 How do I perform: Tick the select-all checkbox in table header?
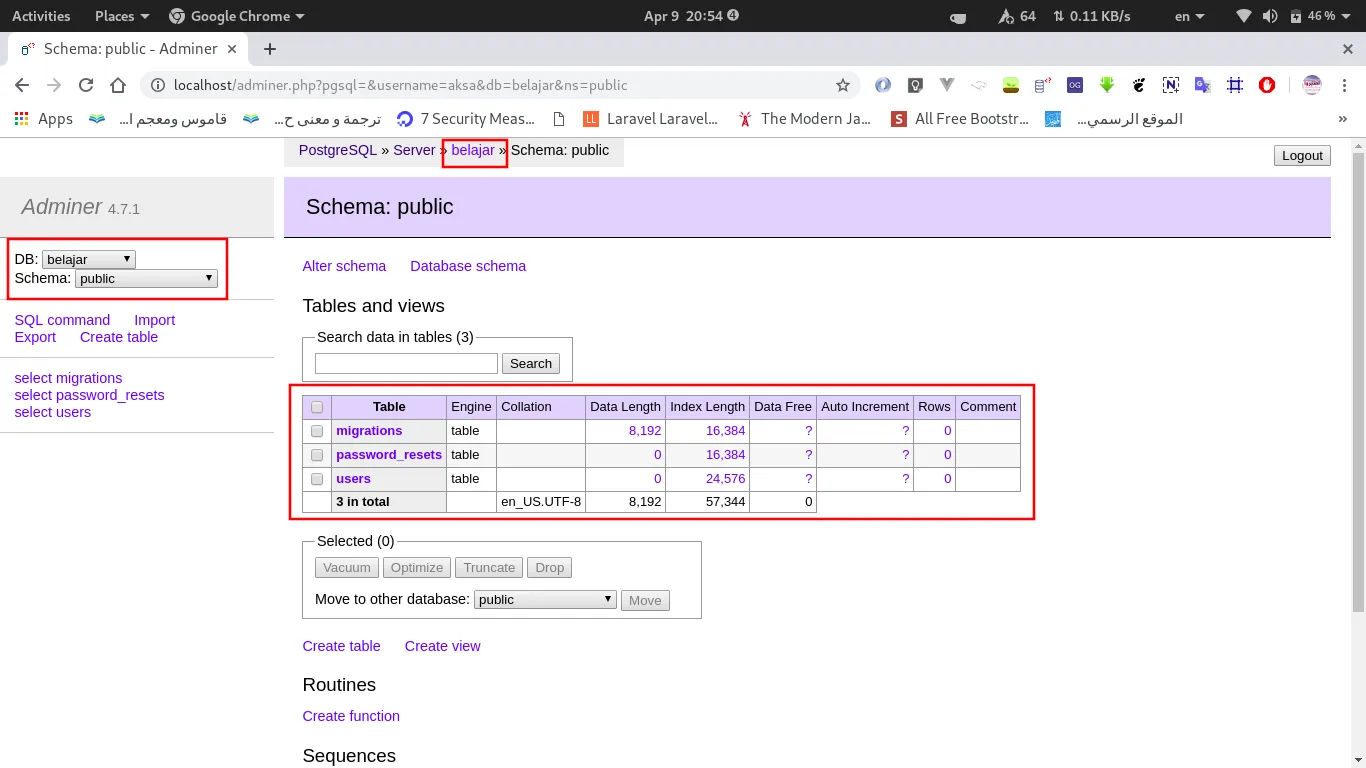pyautogui.click(x=317, y=407)
